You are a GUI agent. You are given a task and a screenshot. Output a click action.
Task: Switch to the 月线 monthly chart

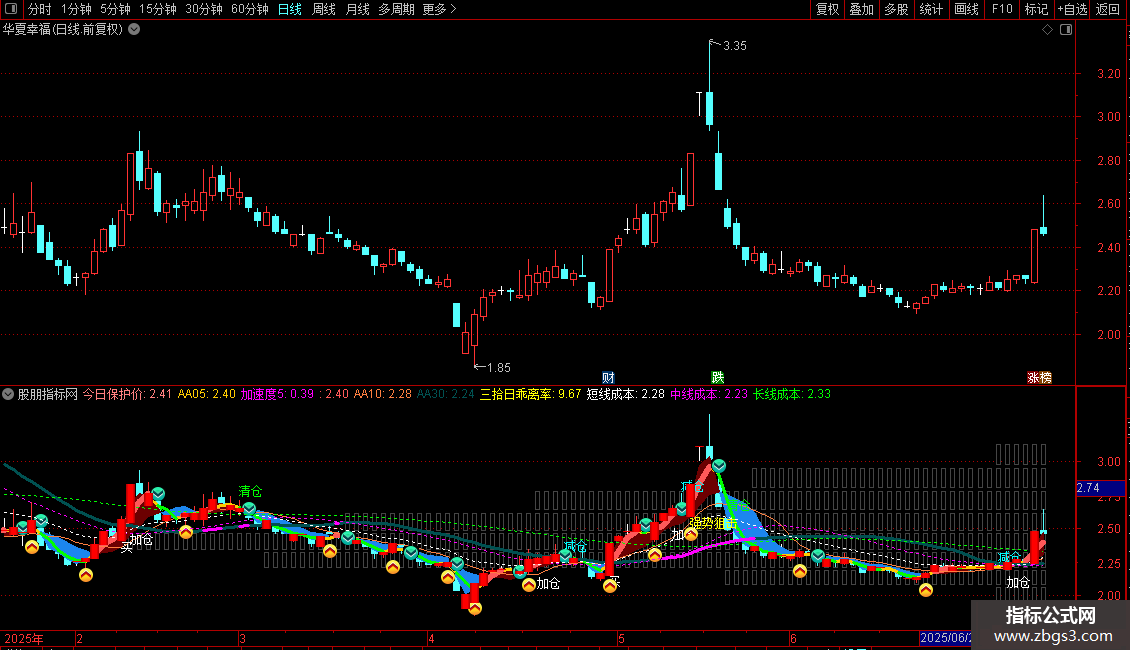point(357,9)
